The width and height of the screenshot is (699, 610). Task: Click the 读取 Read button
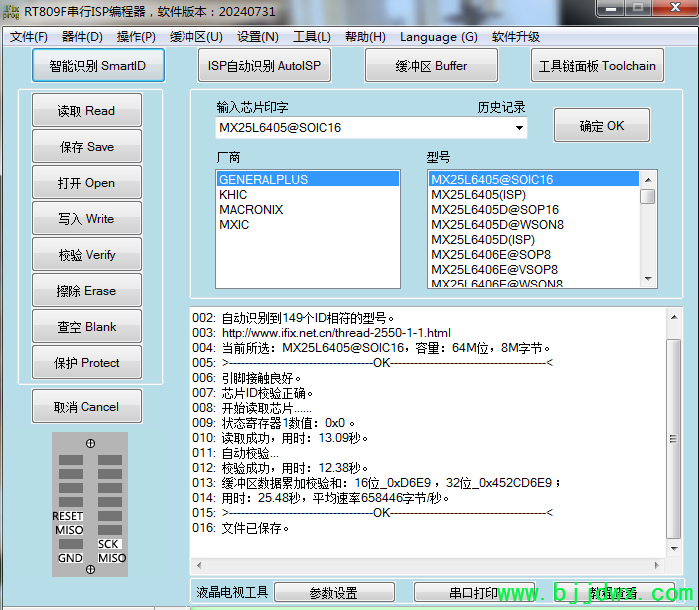pyautogui.click(x=87, y=111)
